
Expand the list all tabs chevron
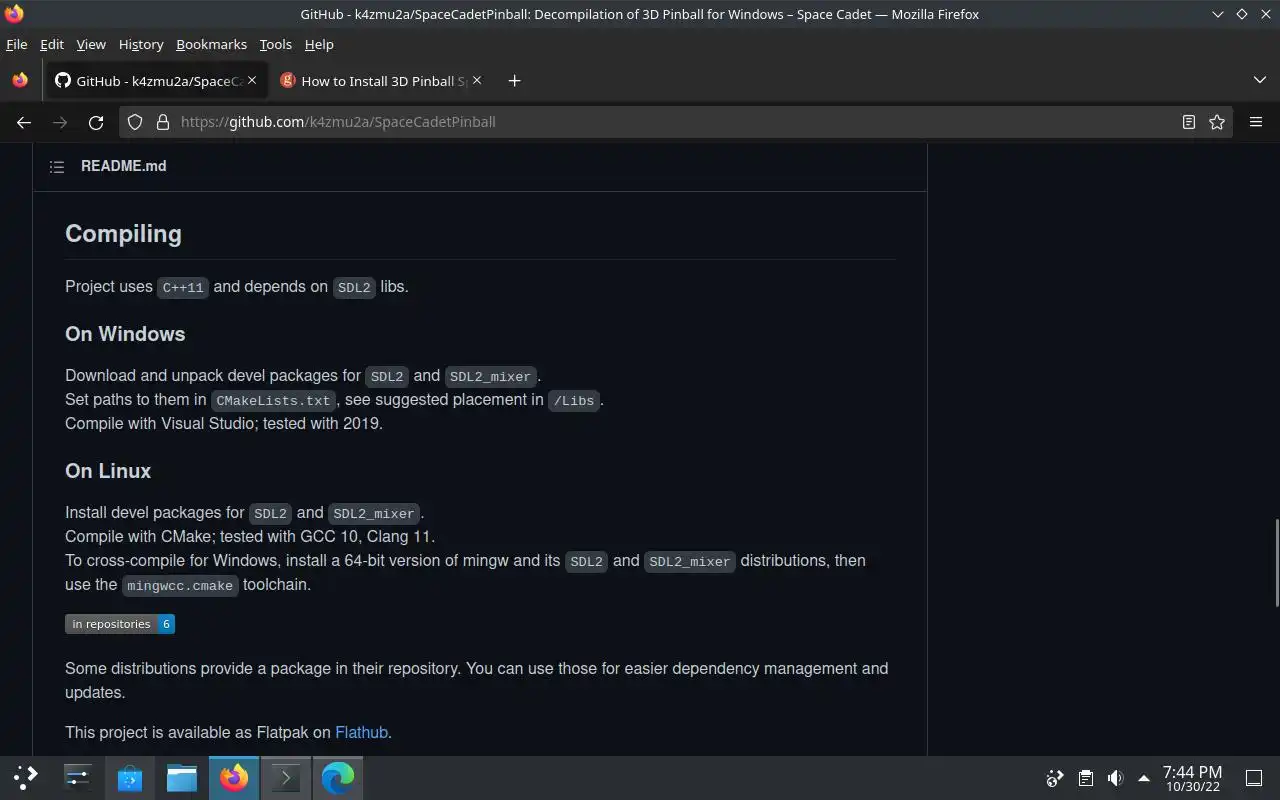1259,81
